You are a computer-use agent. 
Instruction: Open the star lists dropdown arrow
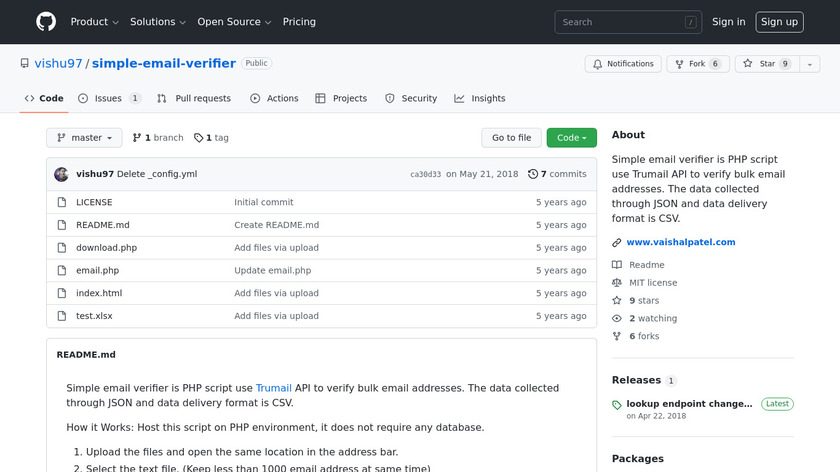(x=809, y=64)
